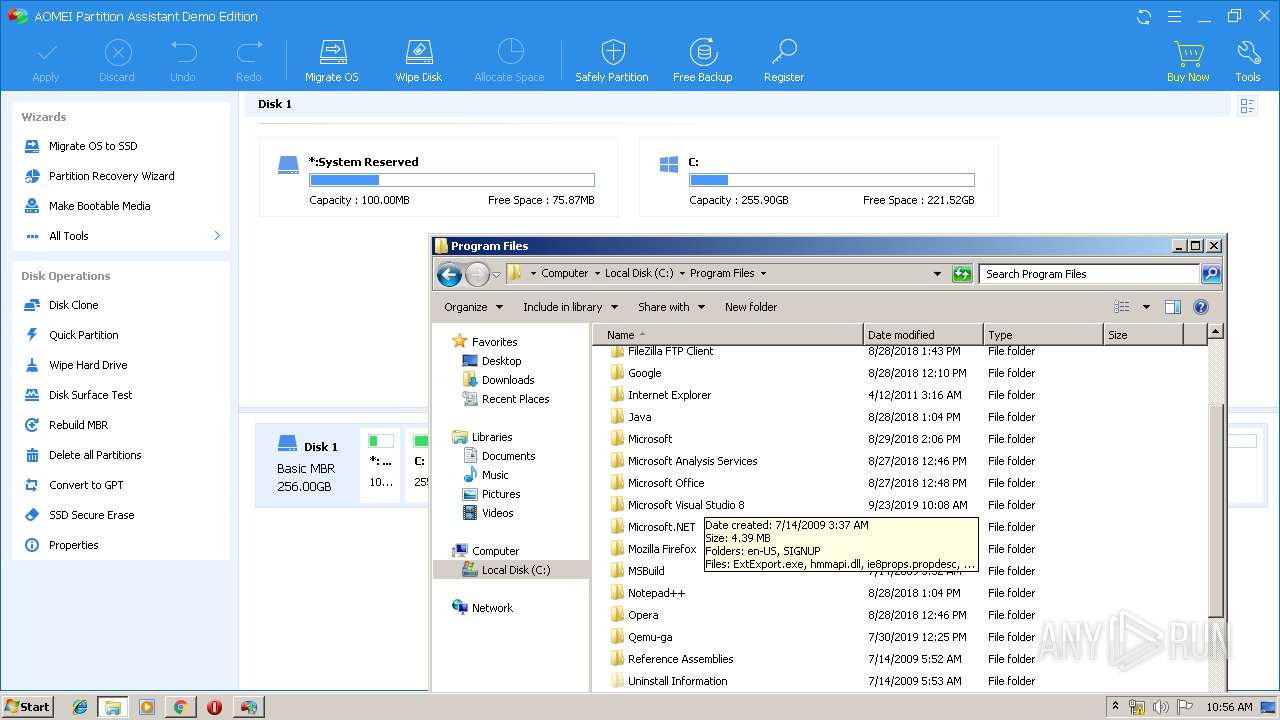Open recent pages dropdown arrow
Image resolution: width=1280 pixels, height=720 pixels.
pyautogui.click(x=496, y=275)
